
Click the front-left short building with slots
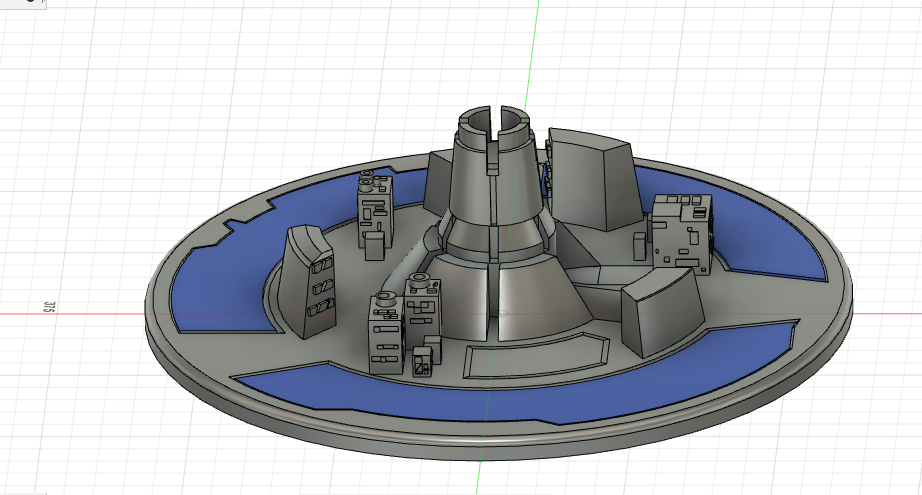(x=386, y=333)
